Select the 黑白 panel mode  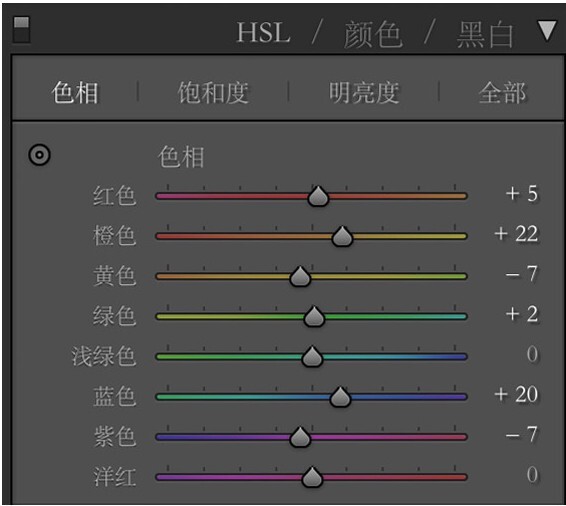tap(485, 34)
